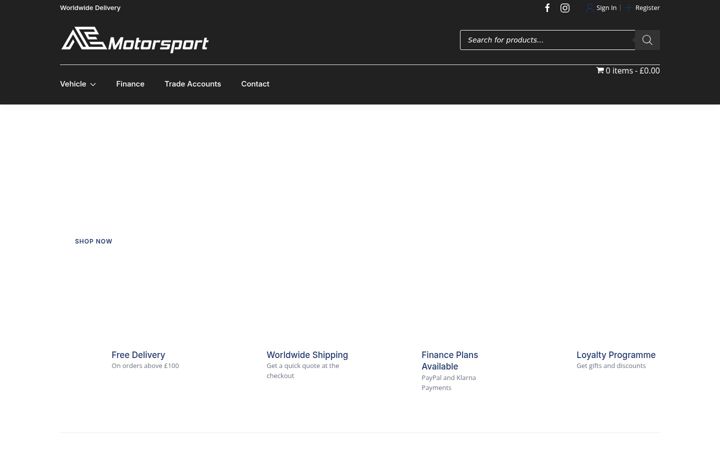Select the Worldwide Shipping heading
This screenshot has height=450, width=720.
click(307, 354)
